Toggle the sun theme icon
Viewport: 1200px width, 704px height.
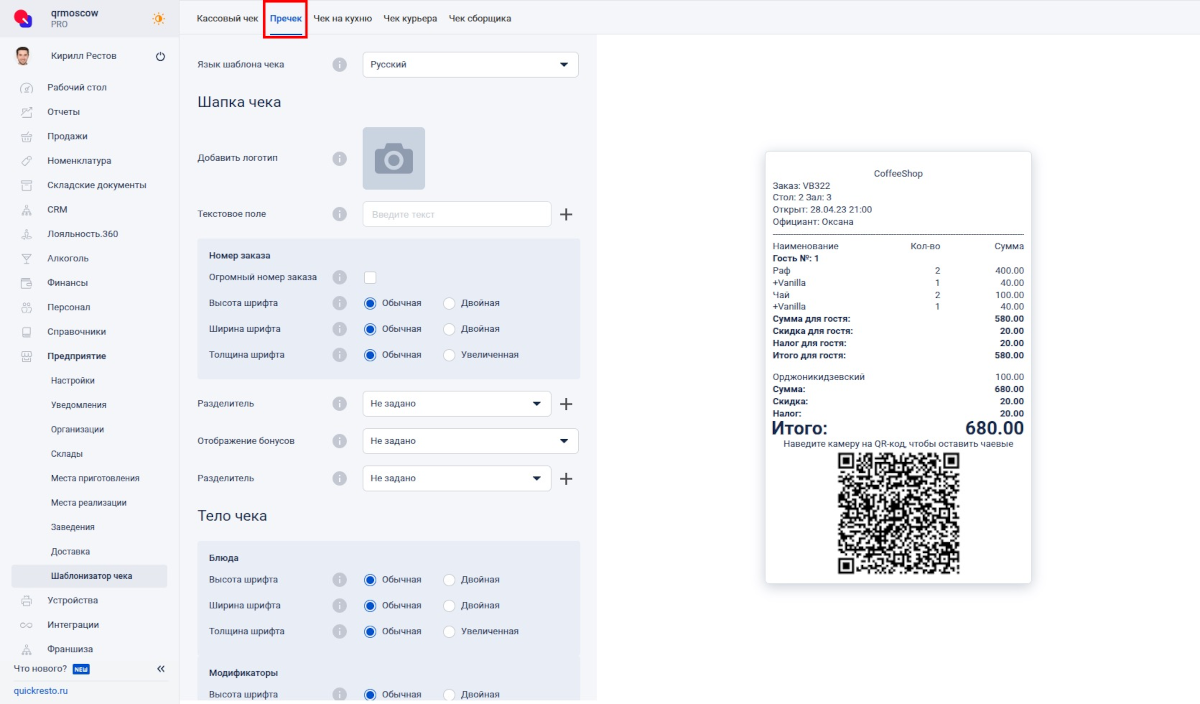(x=159, y=18)
